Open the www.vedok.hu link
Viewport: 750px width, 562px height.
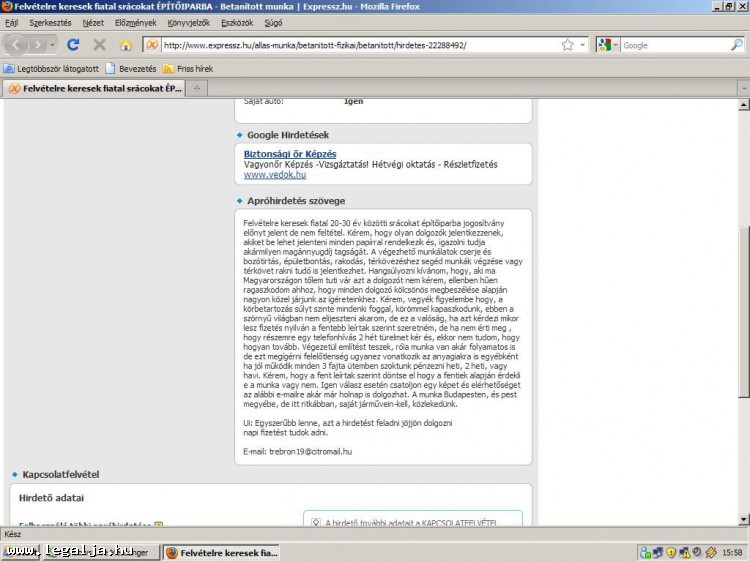pos(275,175)
